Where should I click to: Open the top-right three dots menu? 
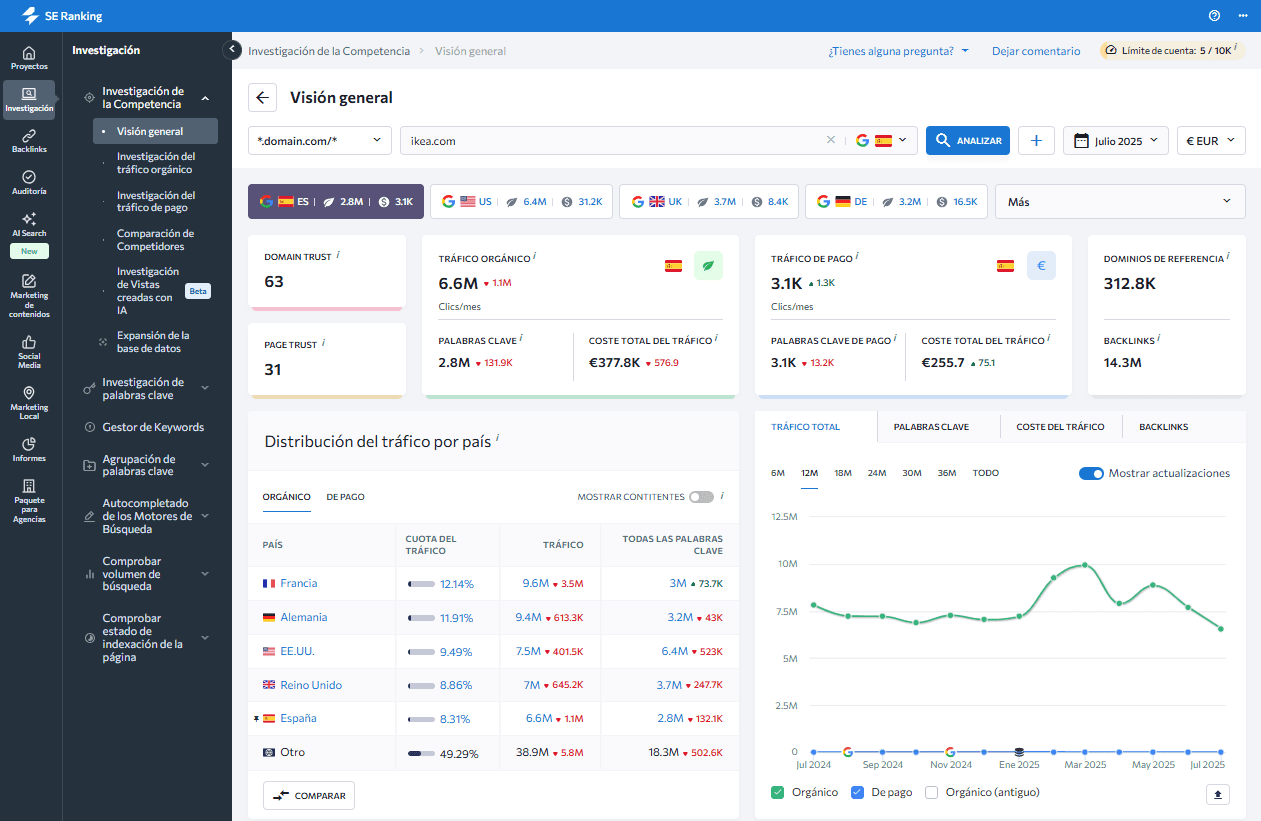pyautogui.click(x=1243, y=15)
